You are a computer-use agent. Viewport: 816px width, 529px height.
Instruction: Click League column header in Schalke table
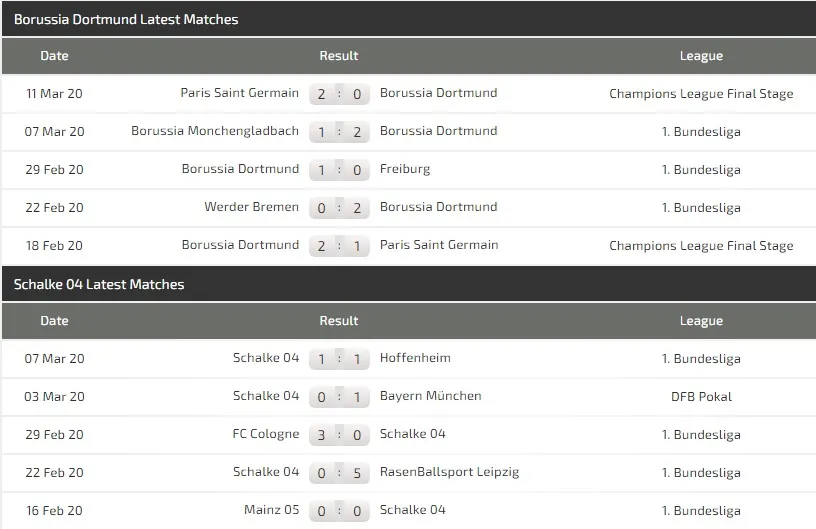click(x=701, y=321)
